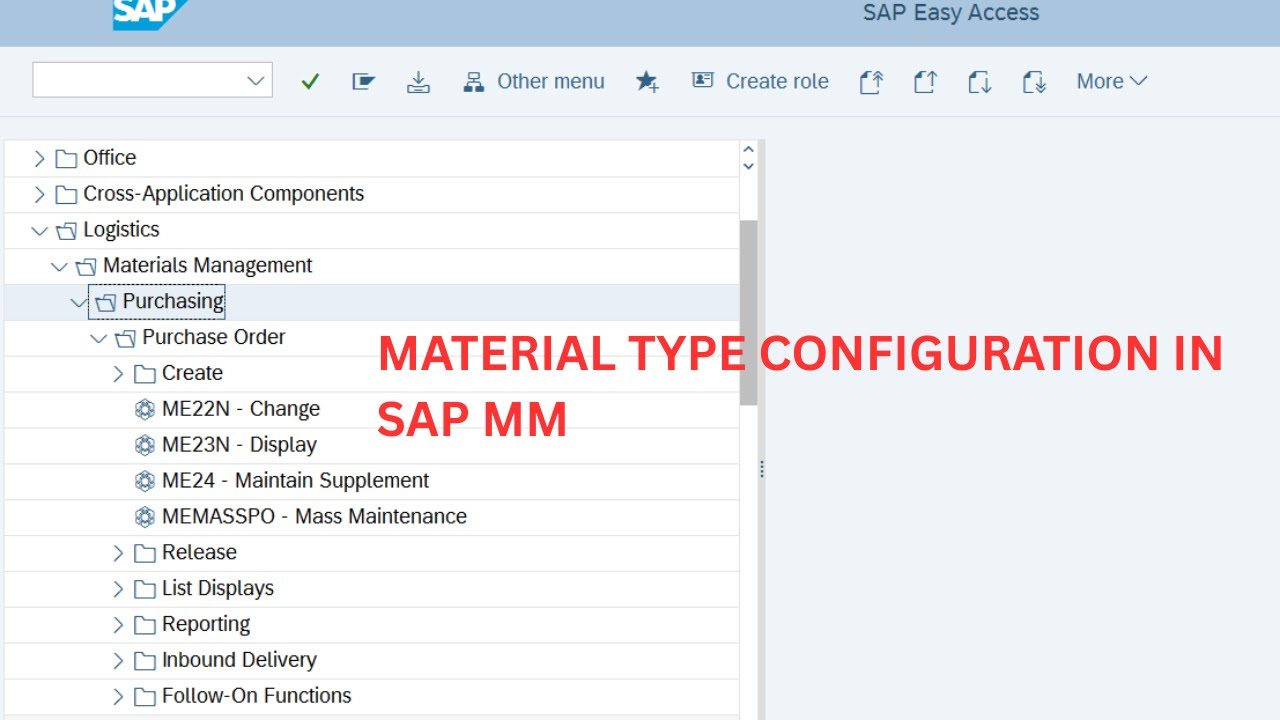This screenshot has height=720, width=1280.
Task: Select the Materials Management tree label
Action: pyautogui.click(x=208, y=265)
